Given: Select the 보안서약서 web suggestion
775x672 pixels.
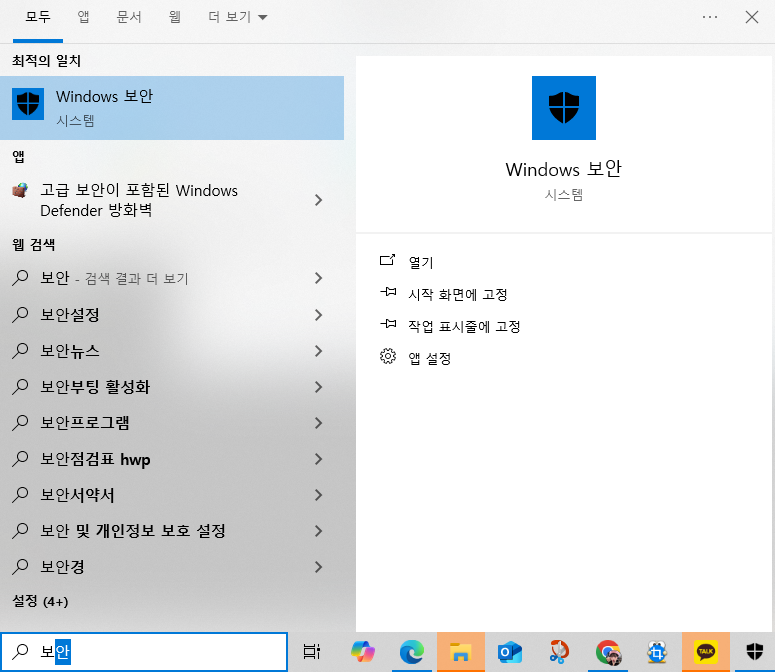Looking at the screenshot, I should (x=172, y=495).
